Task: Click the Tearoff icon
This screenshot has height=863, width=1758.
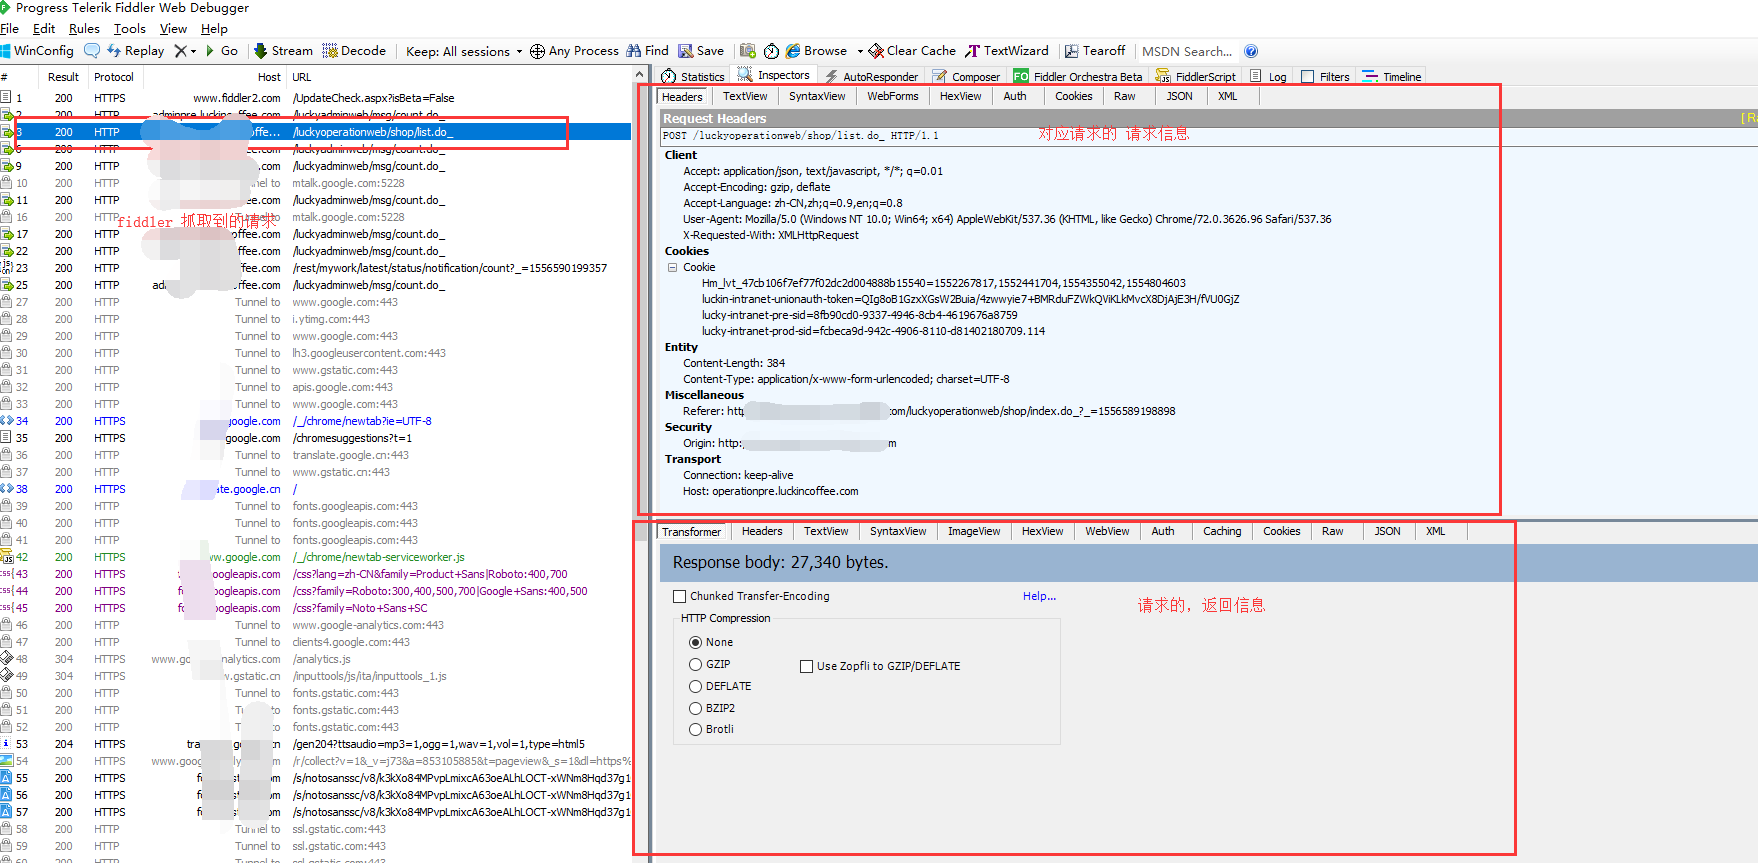Action: pyautogui.click(x=1071, y=51)
